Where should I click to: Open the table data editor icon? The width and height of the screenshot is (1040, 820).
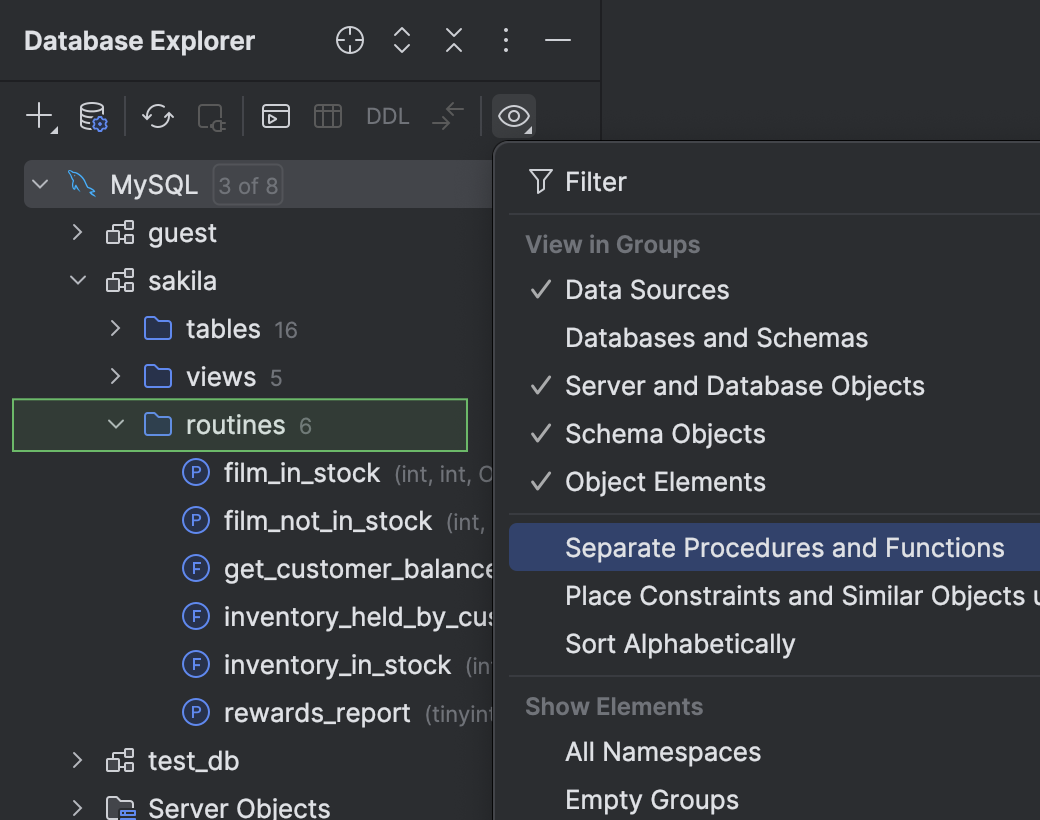point(330,115)
